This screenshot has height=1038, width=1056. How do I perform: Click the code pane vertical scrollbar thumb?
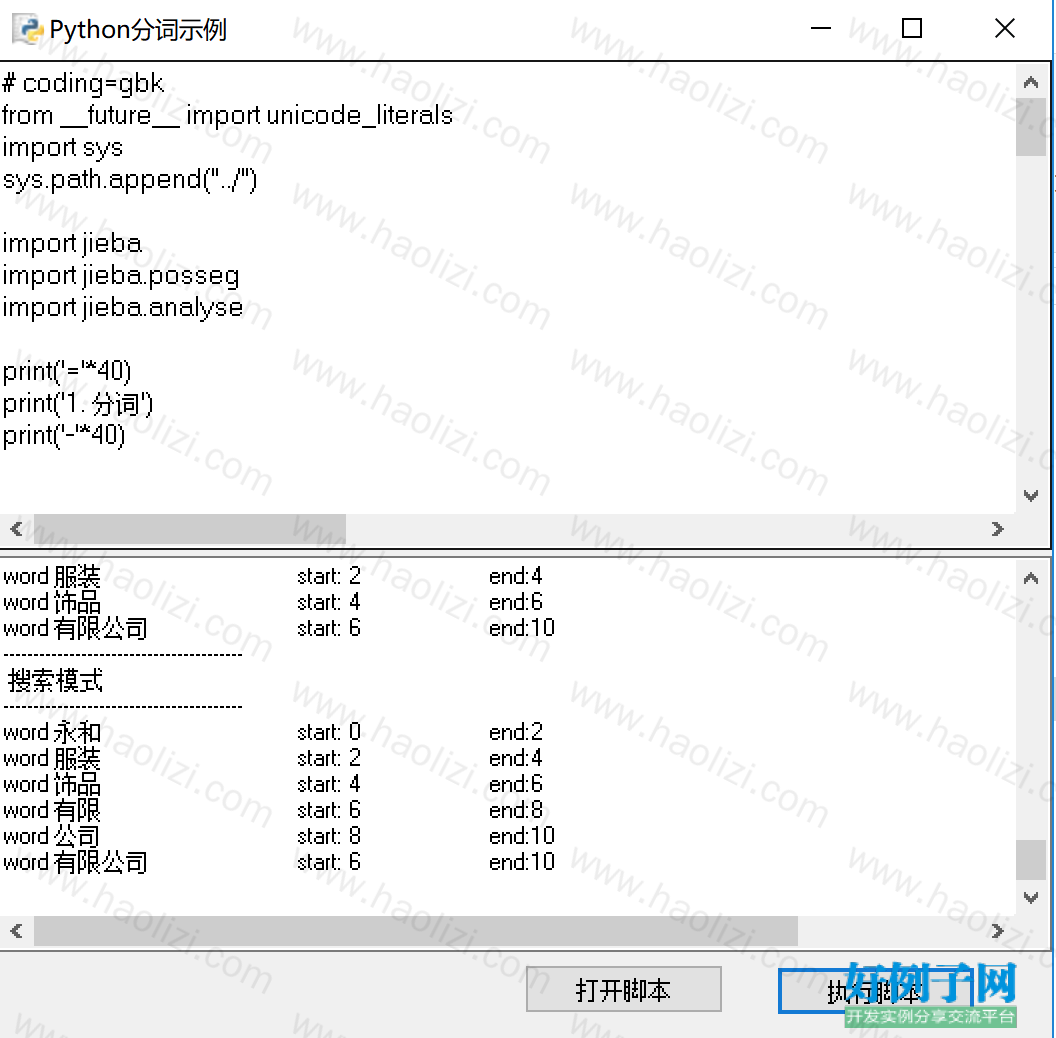(x=1030, y=127)
